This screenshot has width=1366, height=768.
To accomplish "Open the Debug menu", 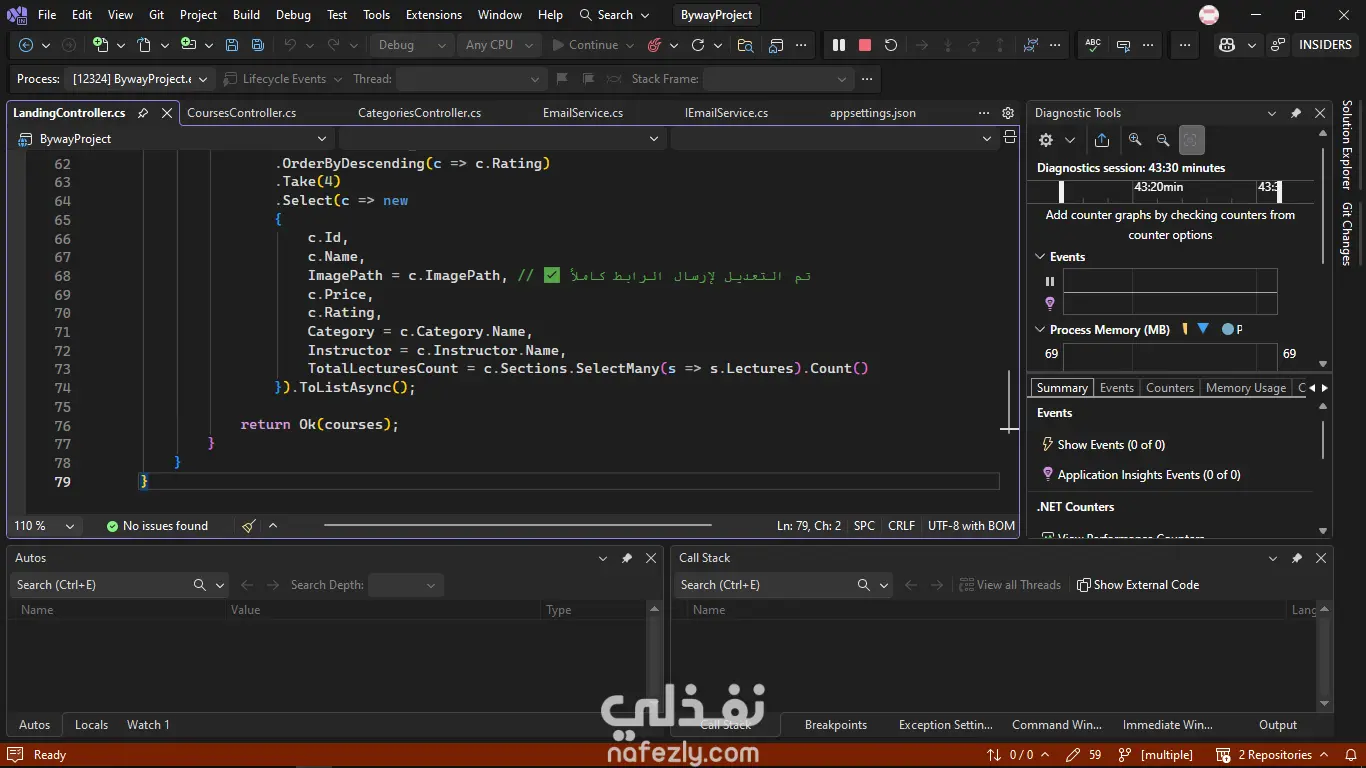I will [293, 15].
